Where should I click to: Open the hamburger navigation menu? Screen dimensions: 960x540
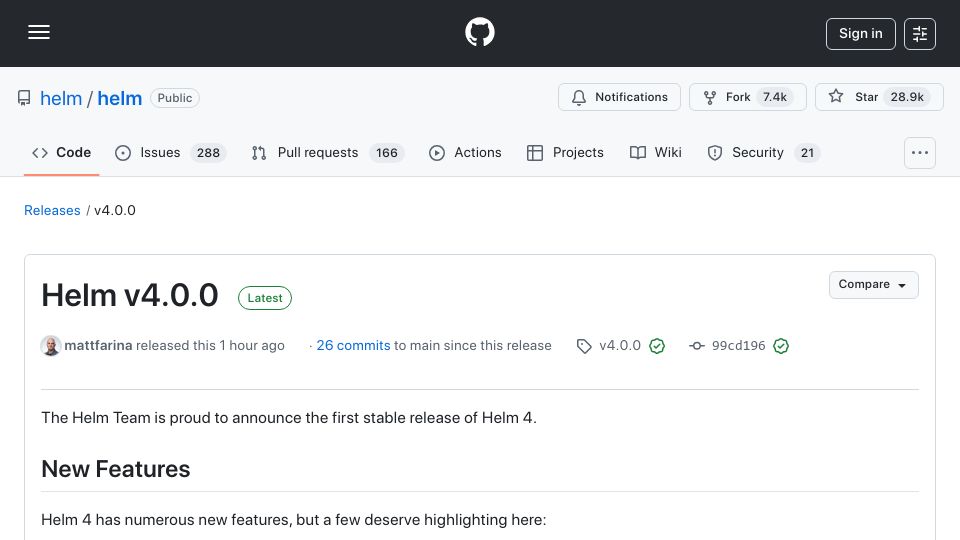[39, 32]
